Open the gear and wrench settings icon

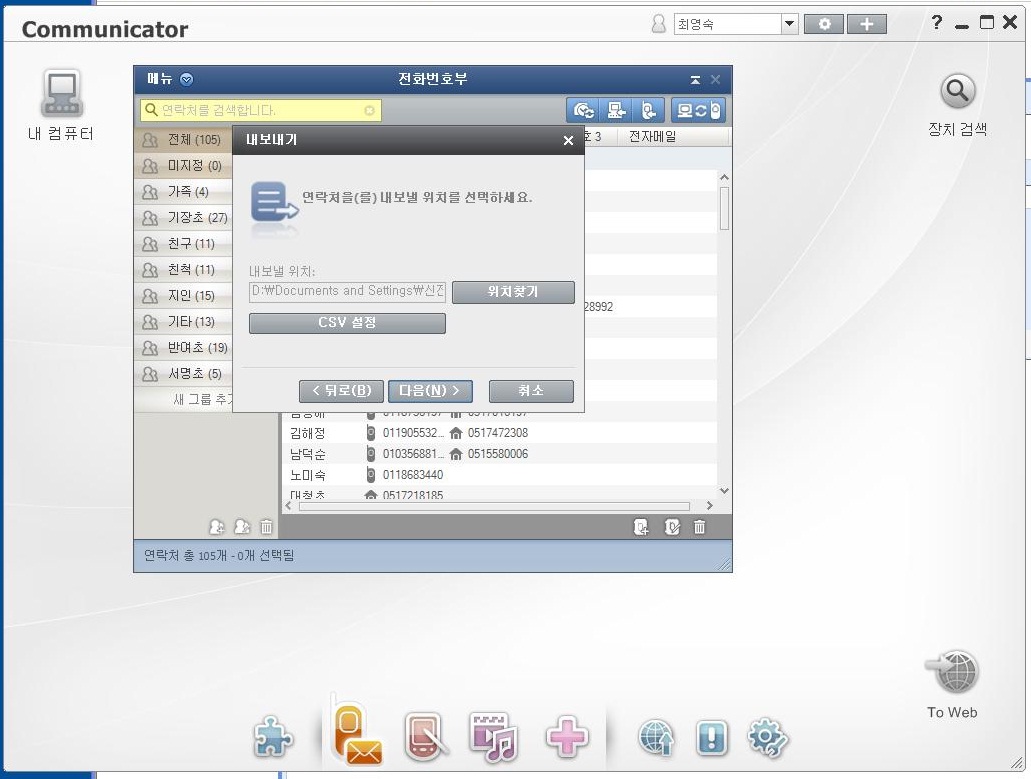tap(768, 738)
